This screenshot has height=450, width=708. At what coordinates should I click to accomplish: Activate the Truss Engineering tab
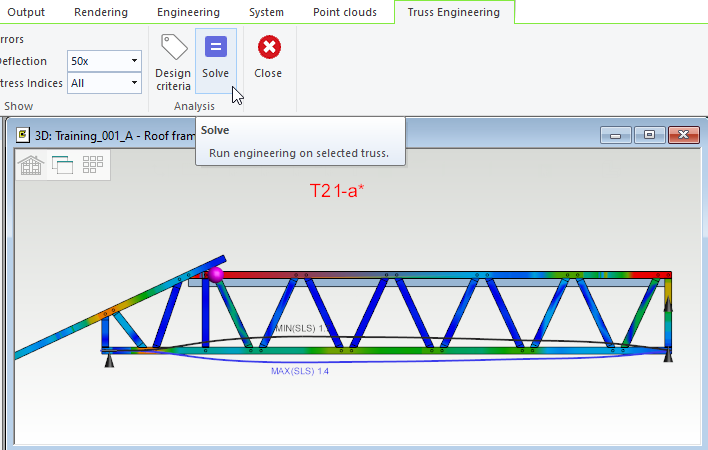[x=454, y=12]
